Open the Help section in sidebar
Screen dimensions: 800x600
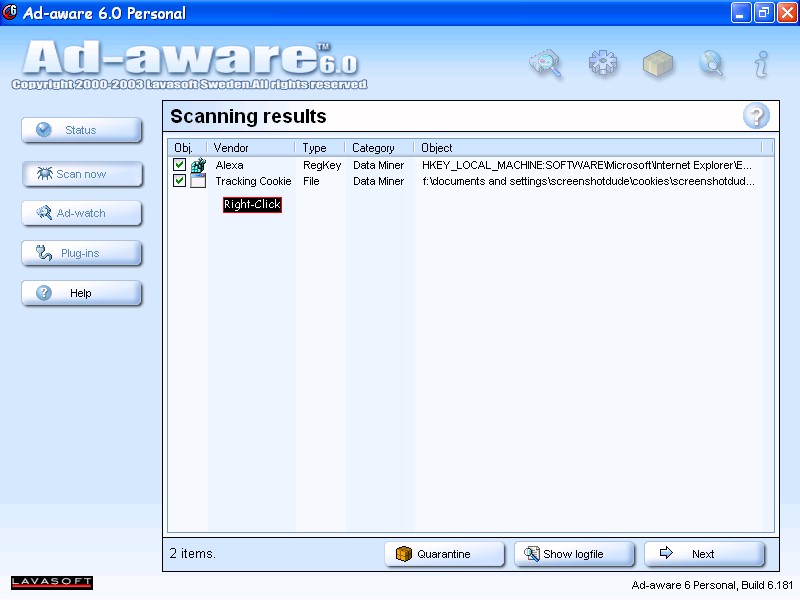click(82, 293)
